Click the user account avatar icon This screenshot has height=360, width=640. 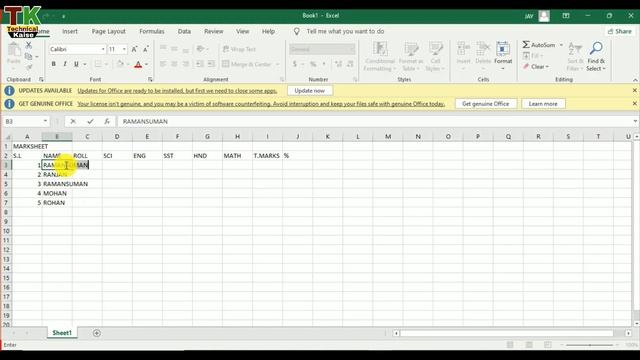544,16
